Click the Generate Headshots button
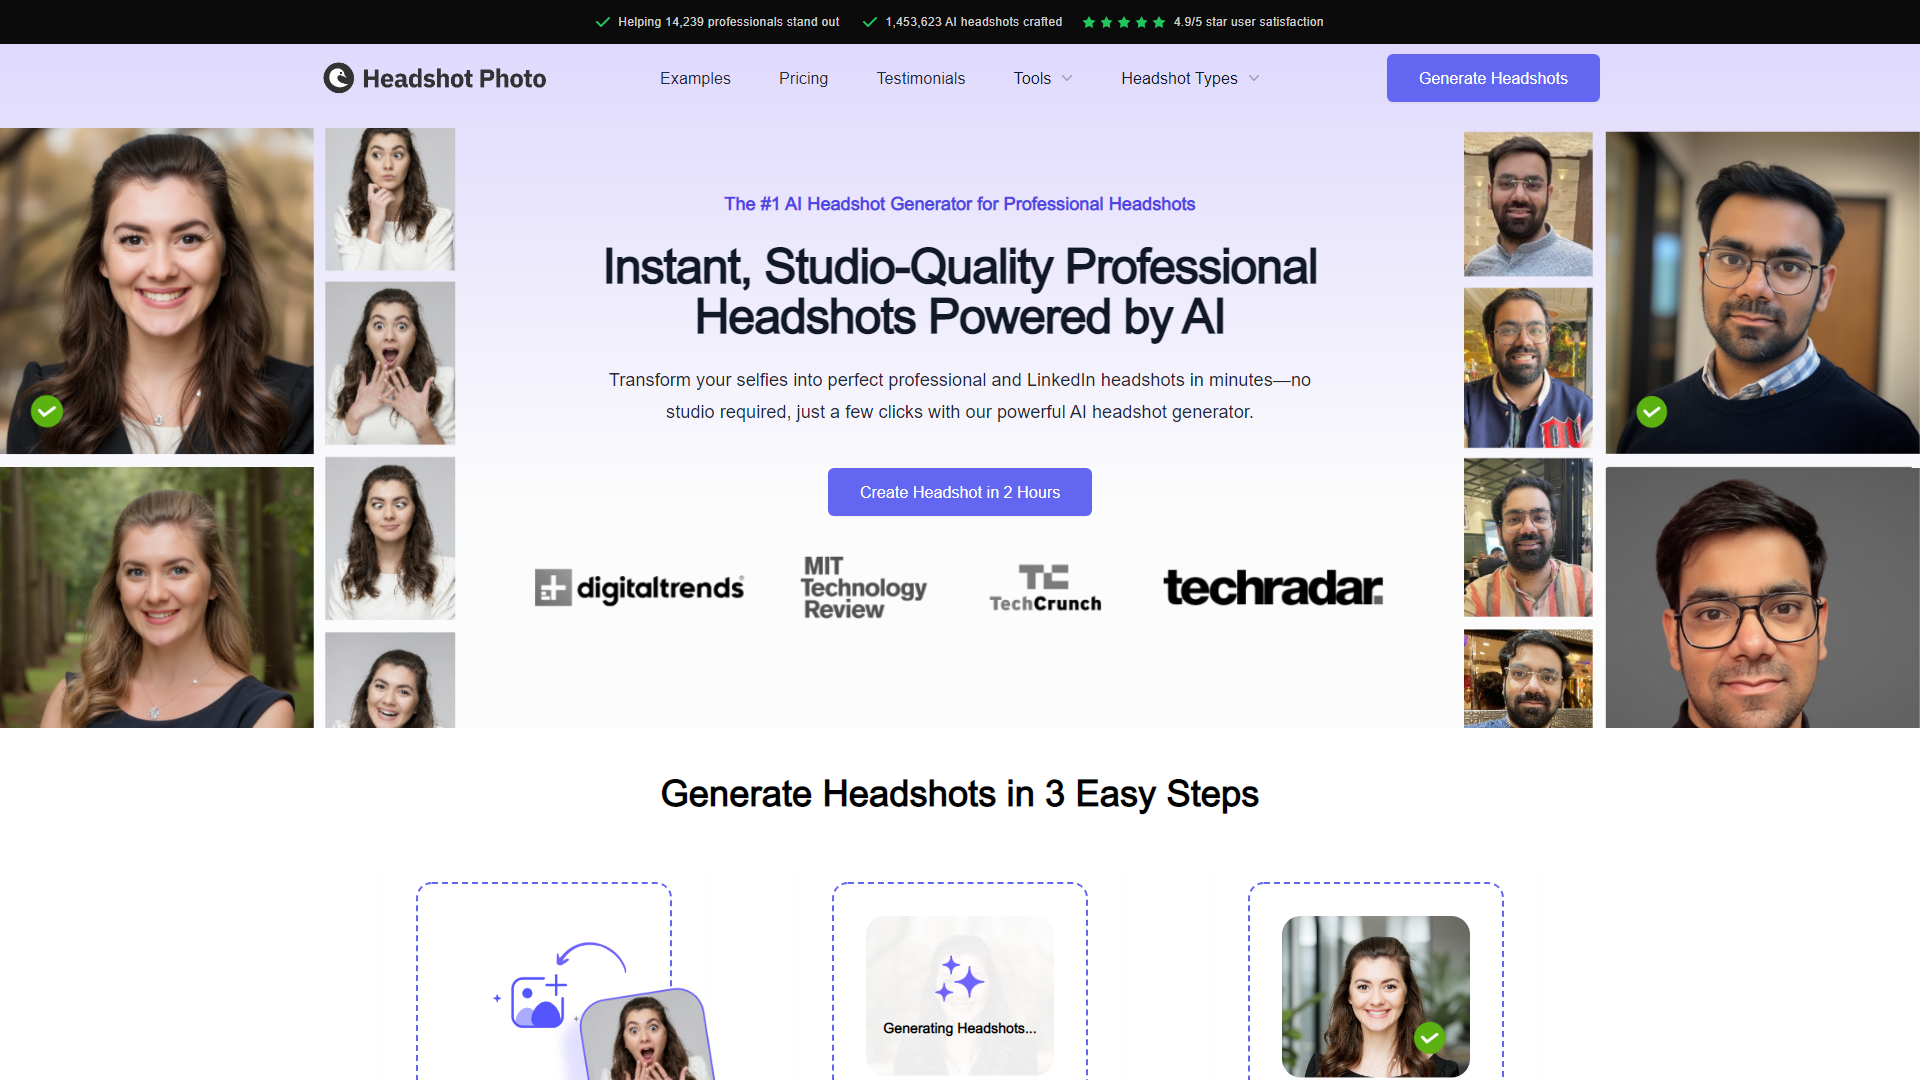The image size is (1920, 1080). [1493, 78]
